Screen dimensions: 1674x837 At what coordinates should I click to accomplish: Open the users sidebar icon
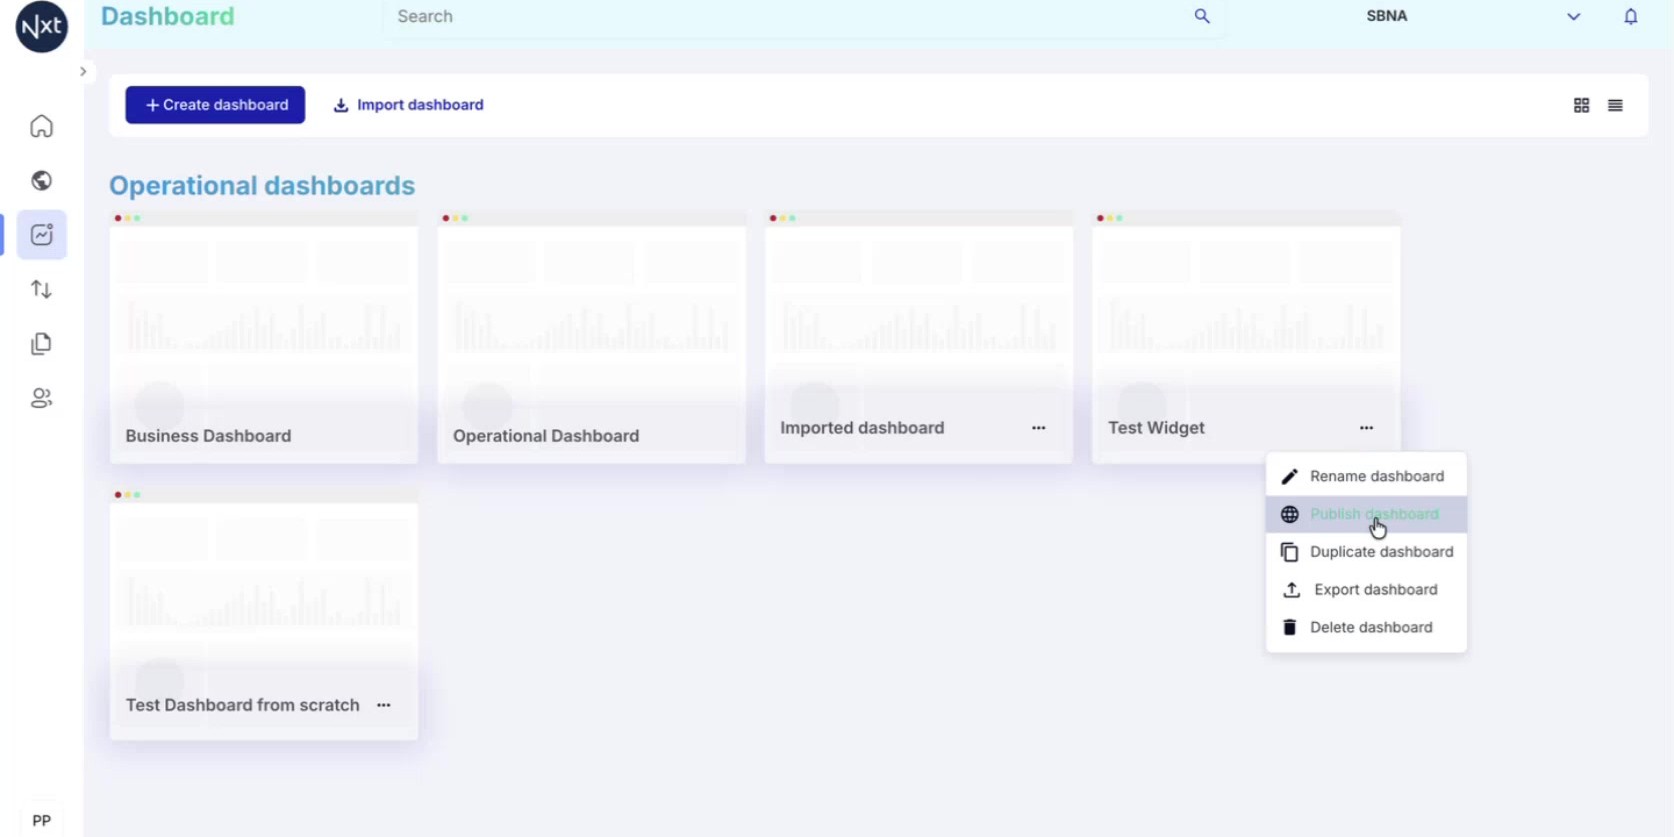[41, 398]
